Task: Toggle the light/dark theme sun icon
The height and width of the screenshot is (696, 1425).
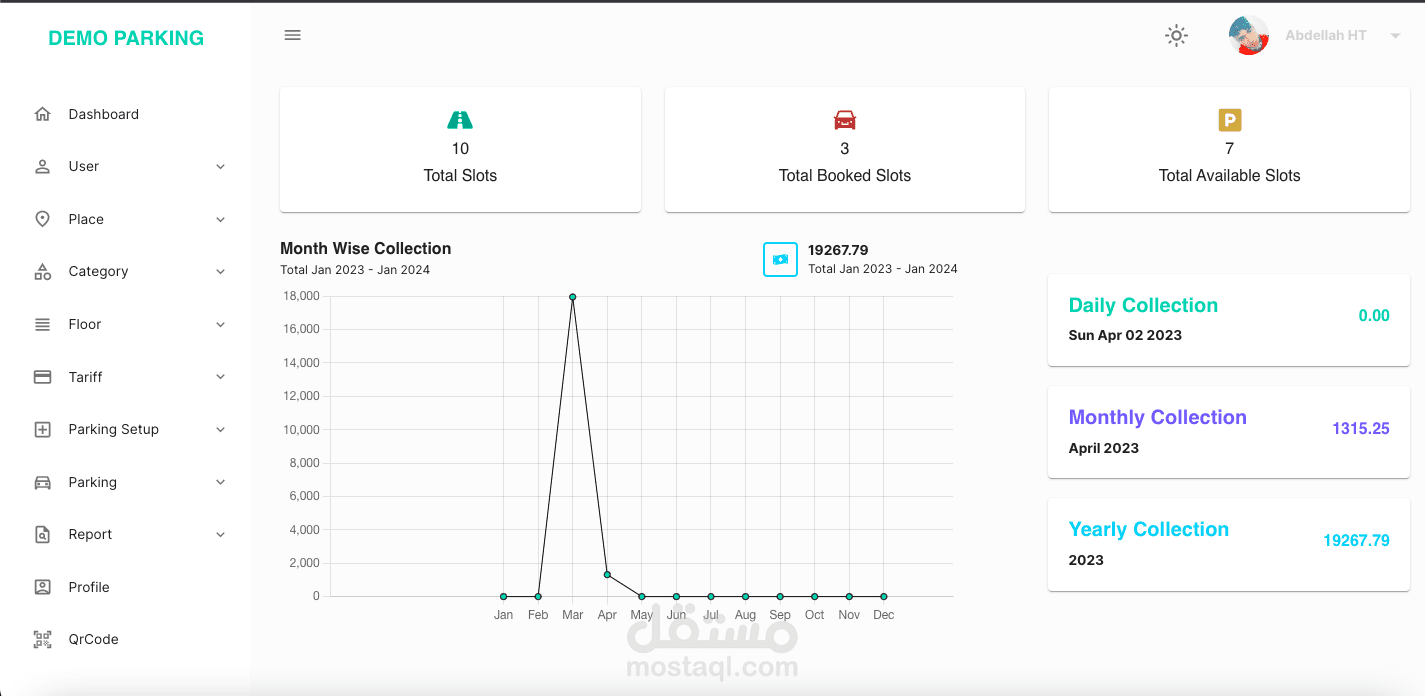Action: 1176,35
